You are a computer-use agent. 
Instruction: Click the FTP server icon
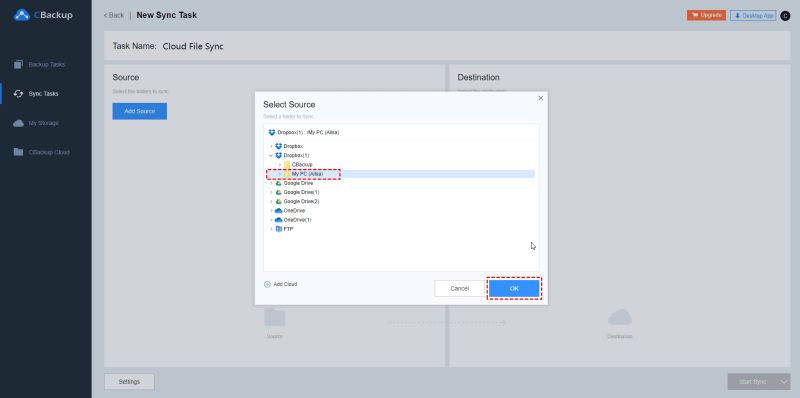coord(279,229)
